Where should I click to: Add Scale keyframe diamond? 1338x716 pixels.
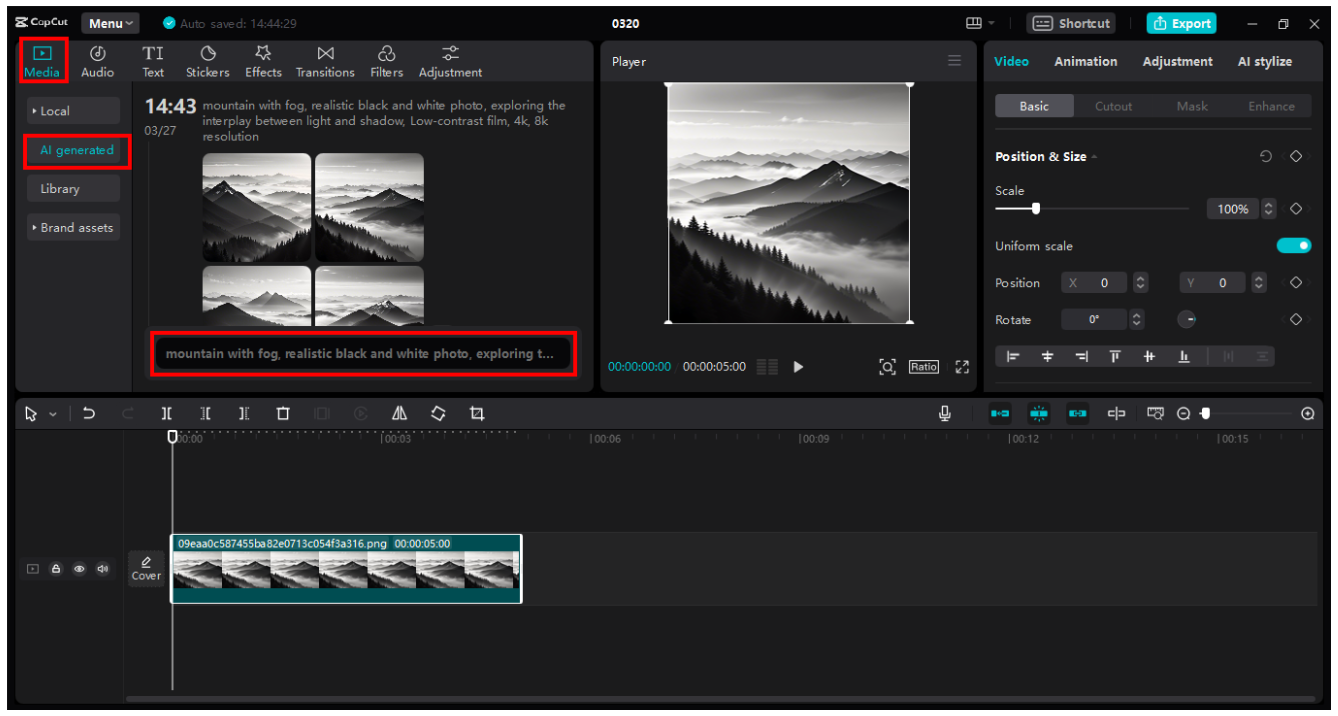coord(1296,209)
